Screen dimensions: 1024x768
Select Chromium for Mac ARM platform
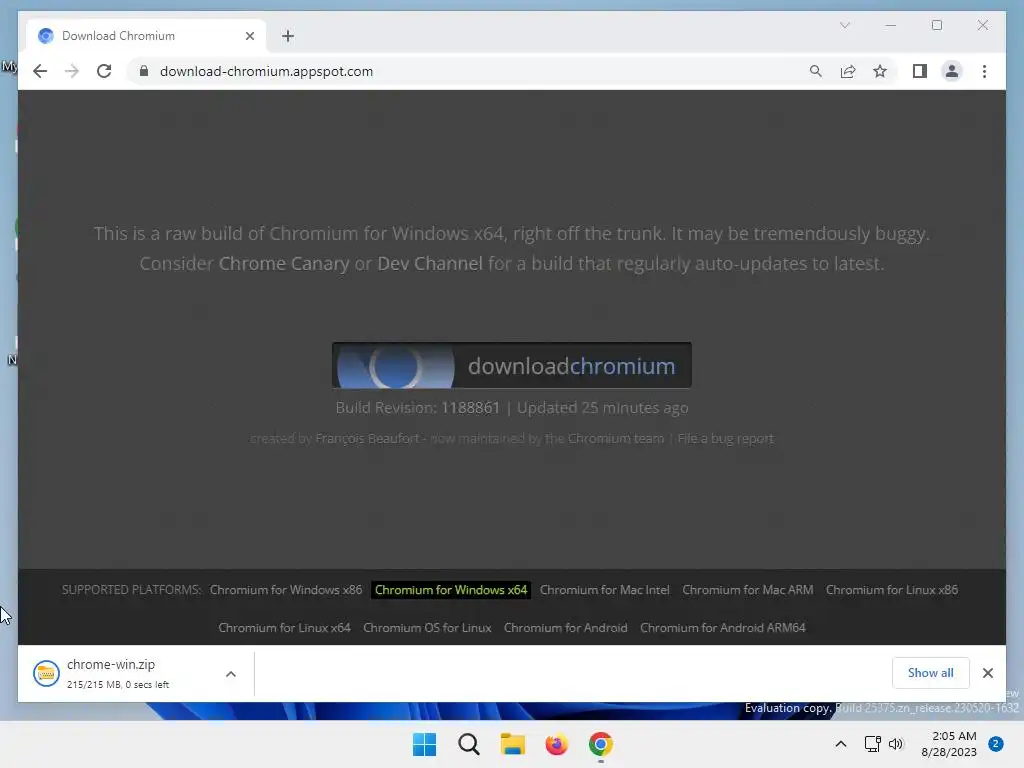748,590
